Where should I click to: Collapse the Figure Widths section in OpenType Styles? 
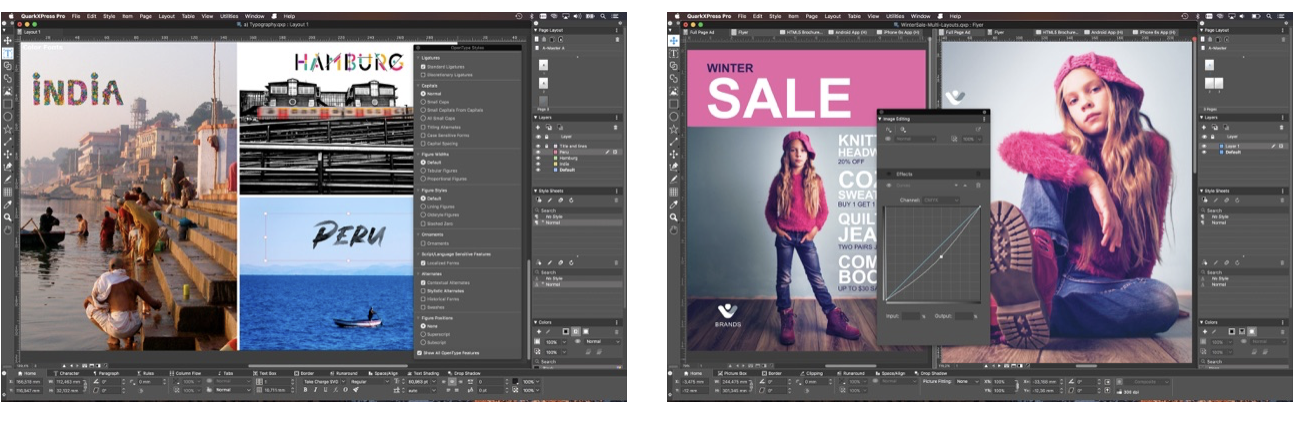[x=418, y=154]
